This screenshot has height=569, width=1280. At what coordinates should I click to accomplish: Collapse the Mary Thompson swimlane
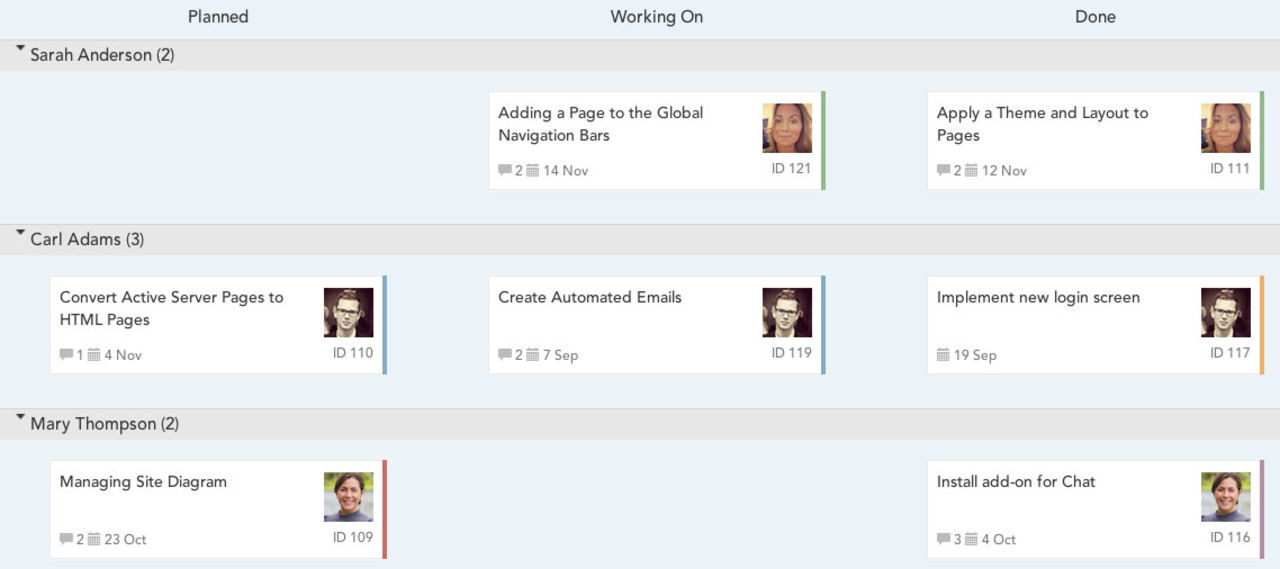point(20,417)
